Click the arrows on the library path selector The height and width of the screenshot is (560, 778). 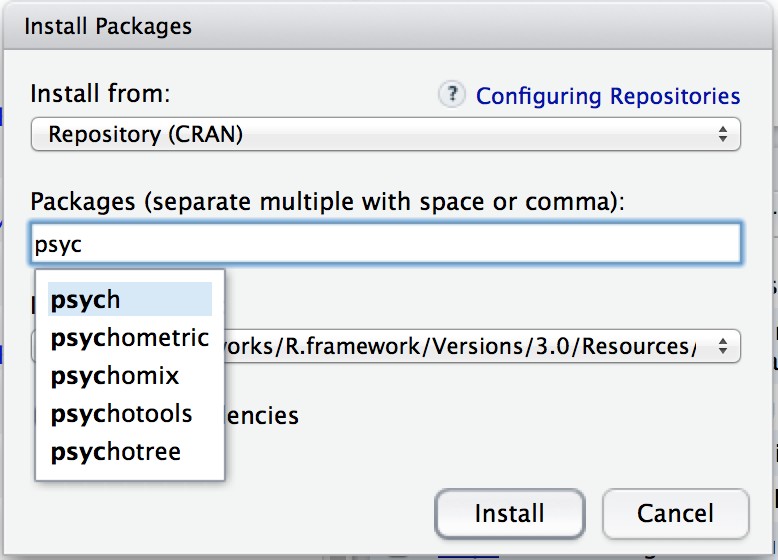[722, 346]
